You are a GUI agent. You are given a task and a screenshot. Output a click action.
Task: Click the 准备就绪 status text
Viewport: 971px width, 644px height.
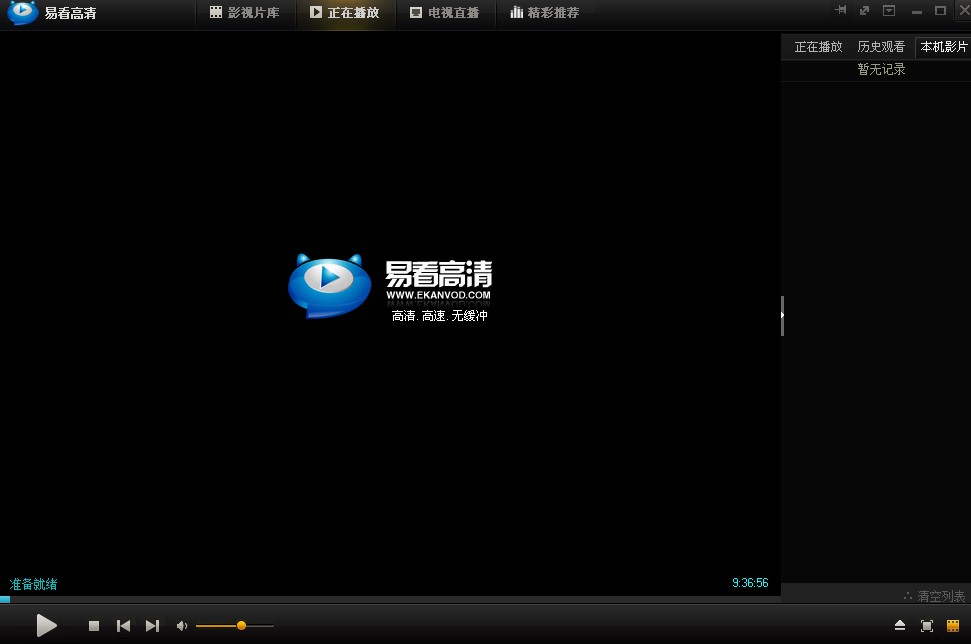tap(33, 584)
